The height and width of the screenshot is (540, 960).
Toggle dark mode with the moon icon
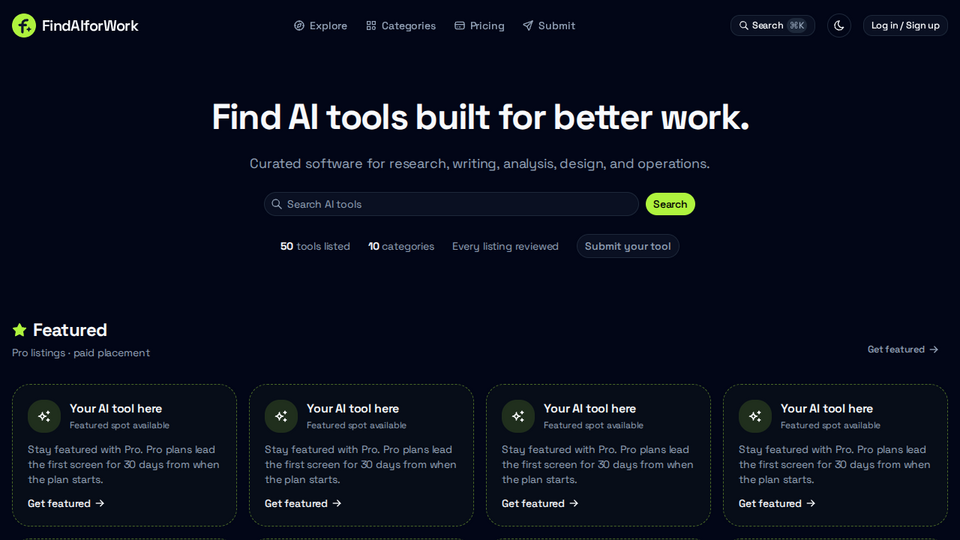[839, 26]
